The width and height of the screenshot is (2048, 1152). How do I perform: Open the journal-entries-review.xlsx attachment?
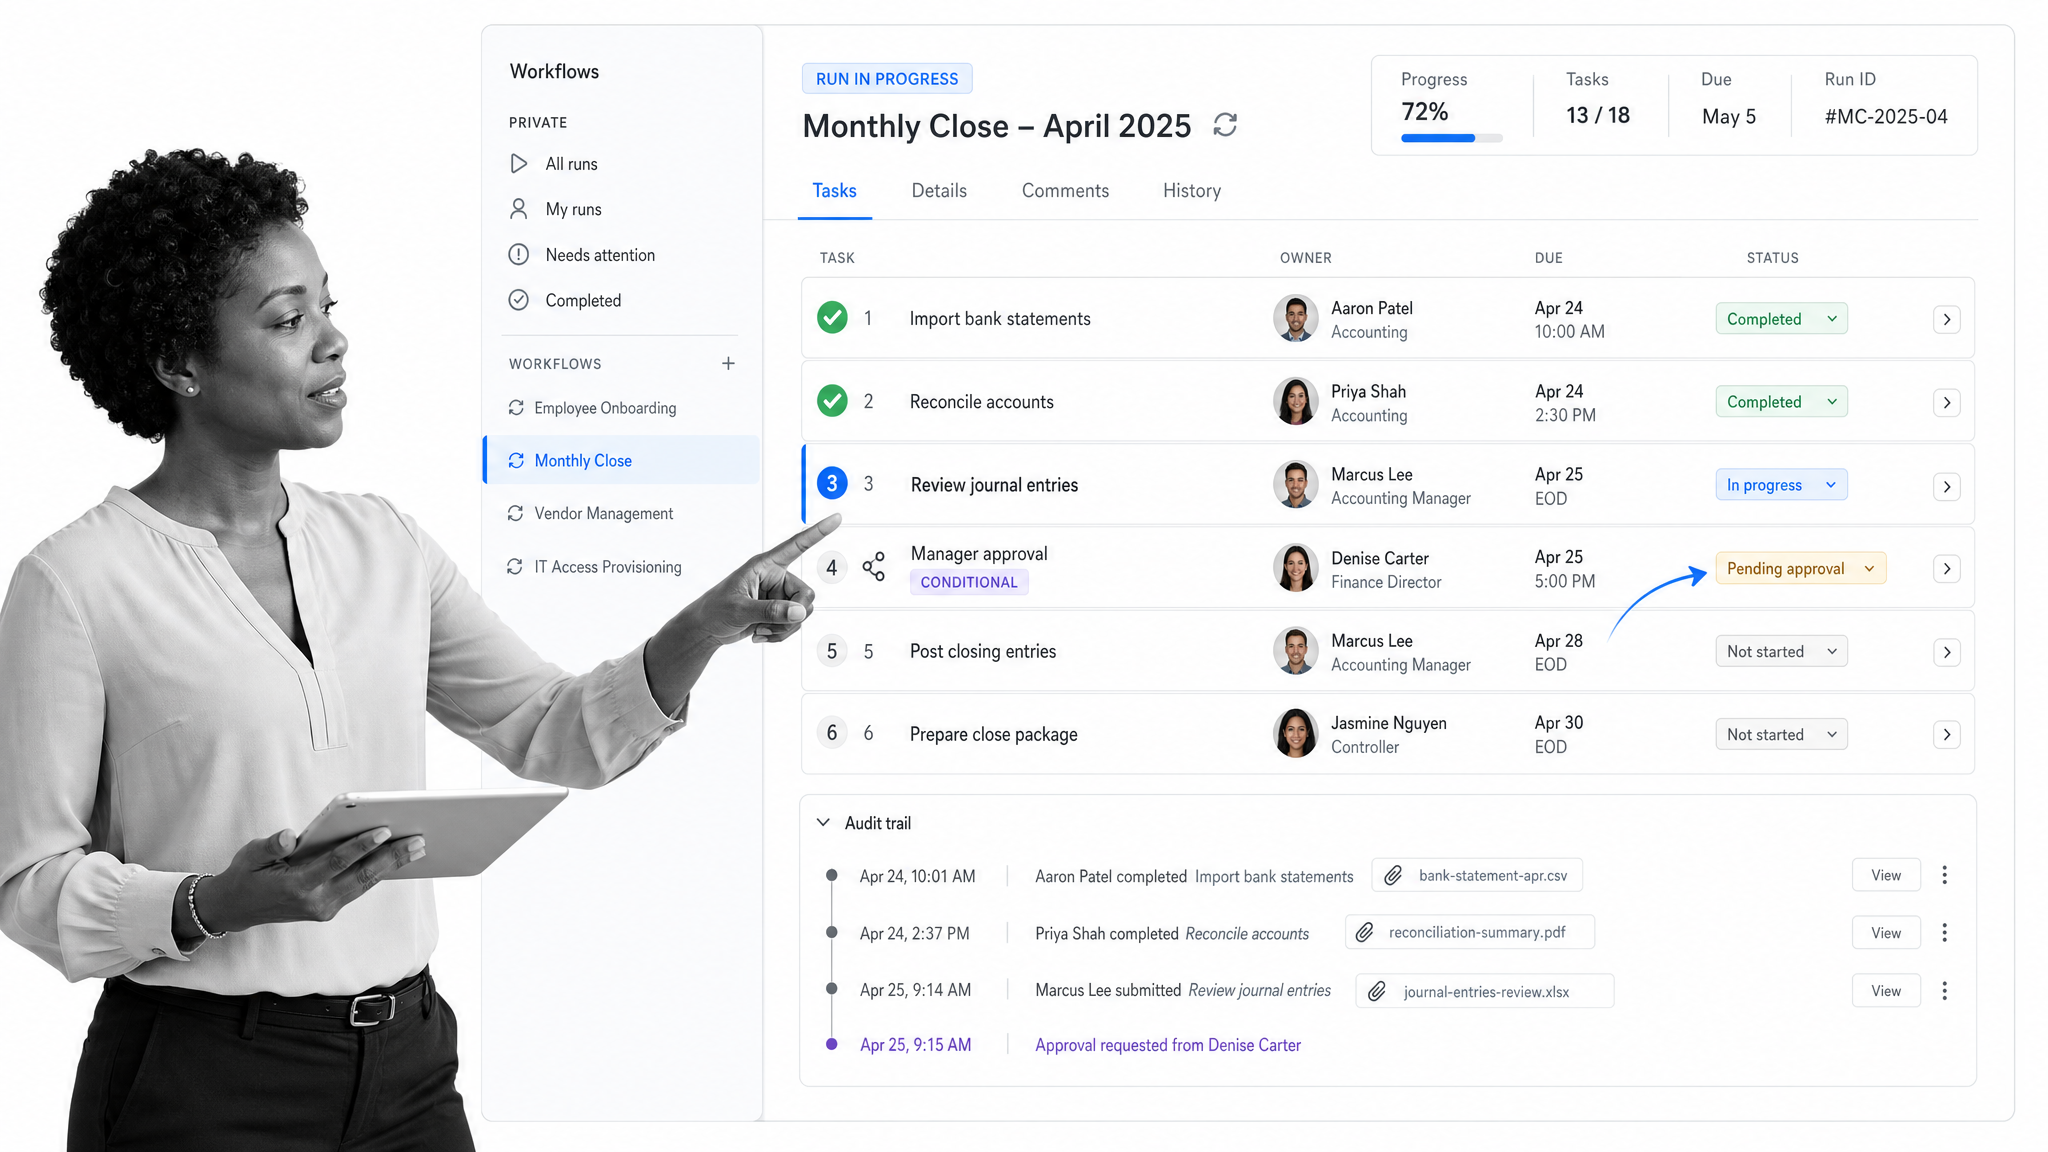point(1485,991)
